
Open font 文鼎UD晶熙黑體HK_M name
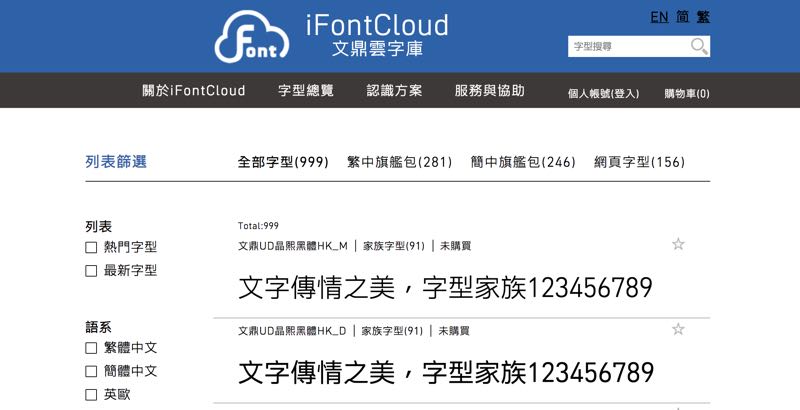click(293, 246)
